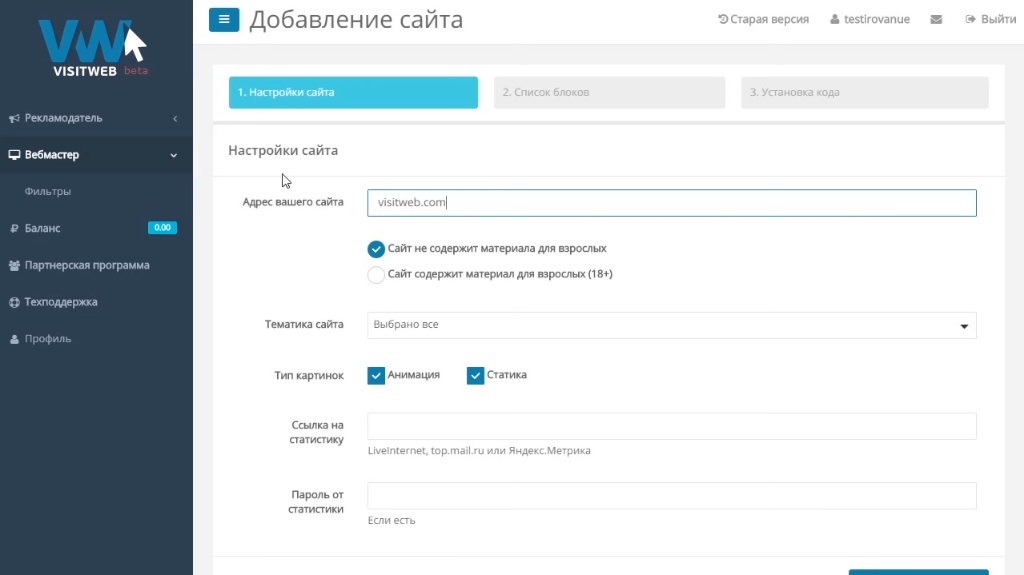Click the hamburger menu toggle button

224,20
